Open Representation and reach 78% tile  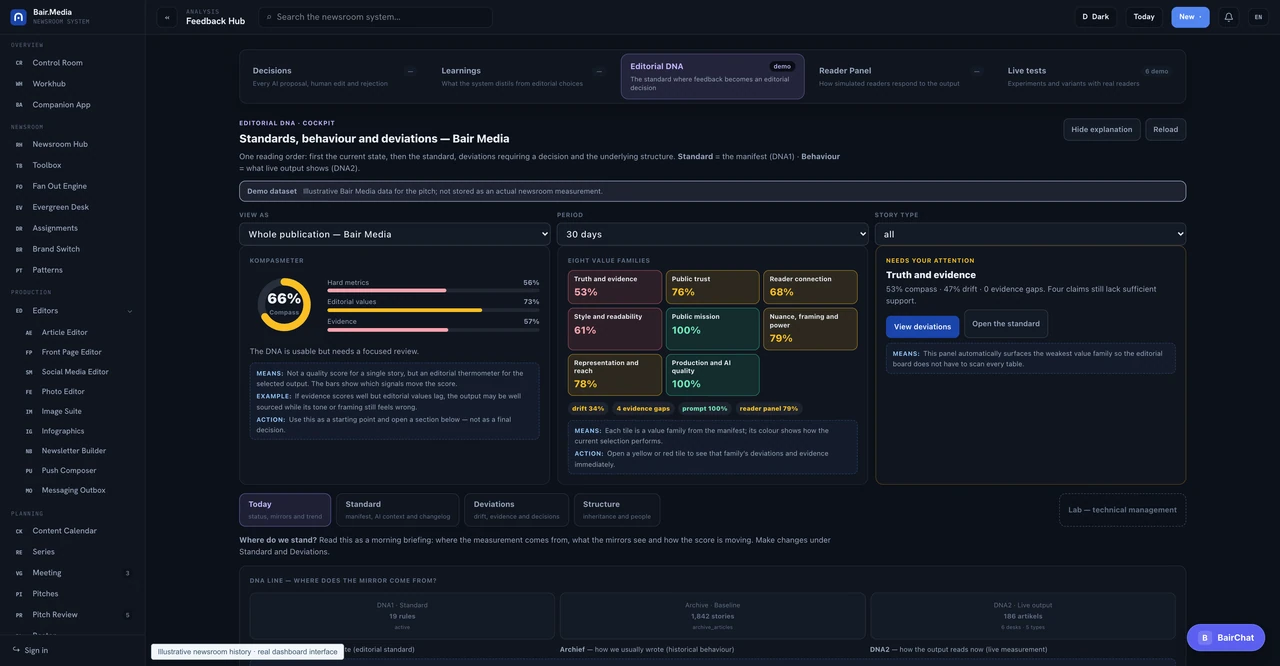pos(615,375)
